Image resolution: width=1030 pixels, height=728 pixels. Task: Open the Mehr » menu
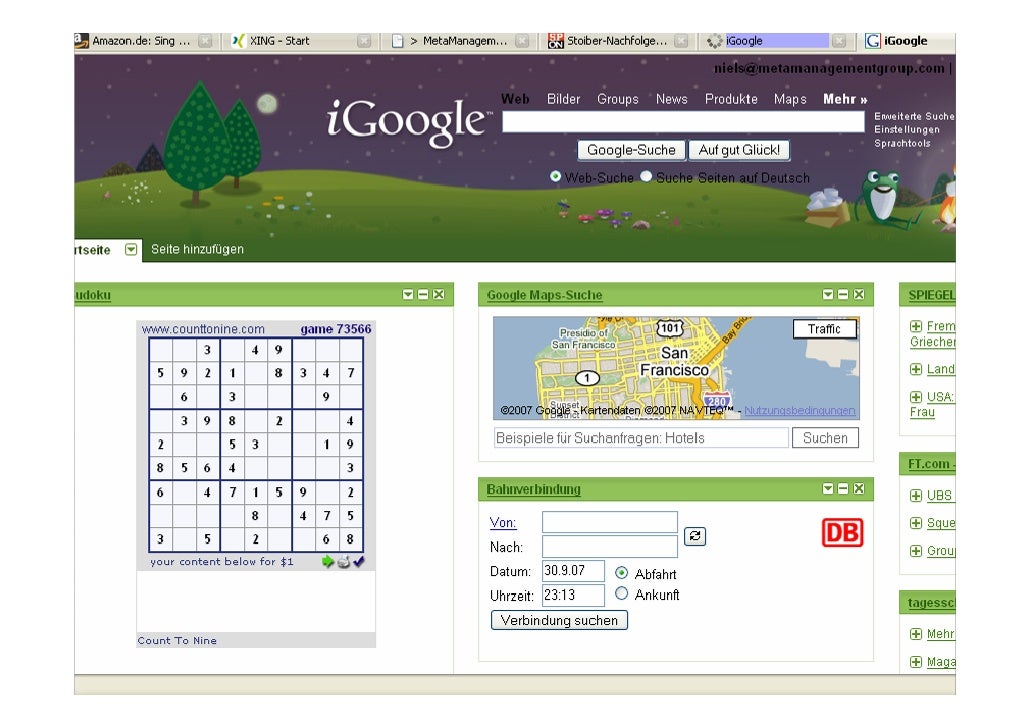(845, 99)
